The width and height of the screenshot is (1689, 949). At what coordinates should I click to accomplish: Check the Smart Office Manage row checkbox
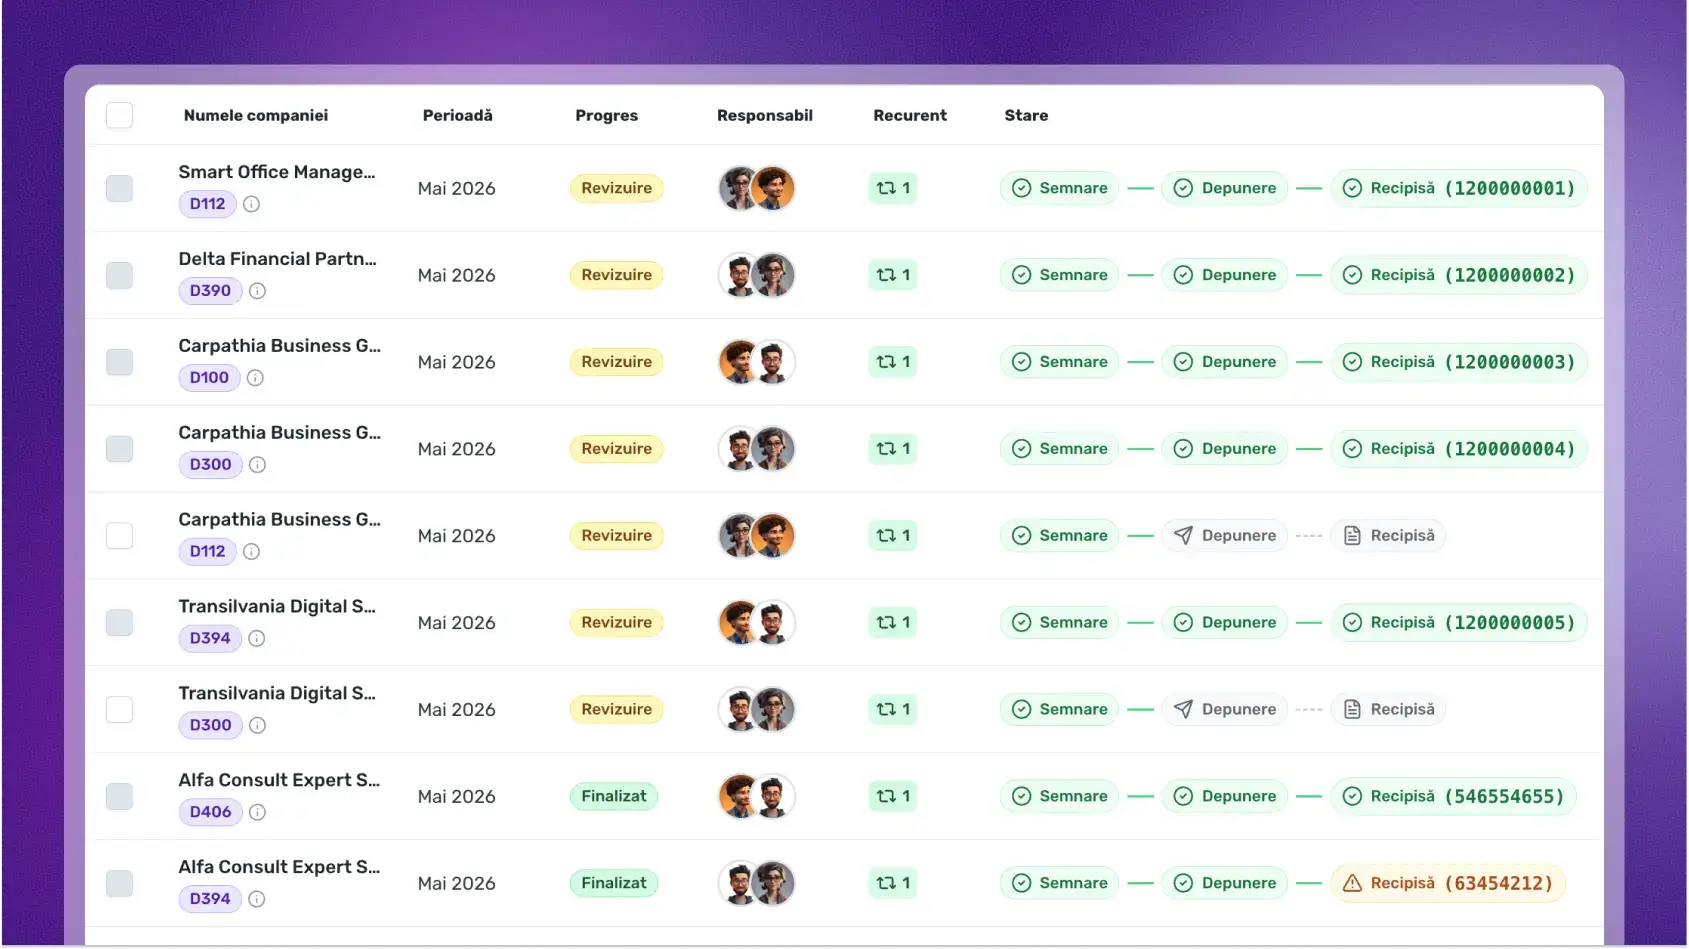(119, 188)
